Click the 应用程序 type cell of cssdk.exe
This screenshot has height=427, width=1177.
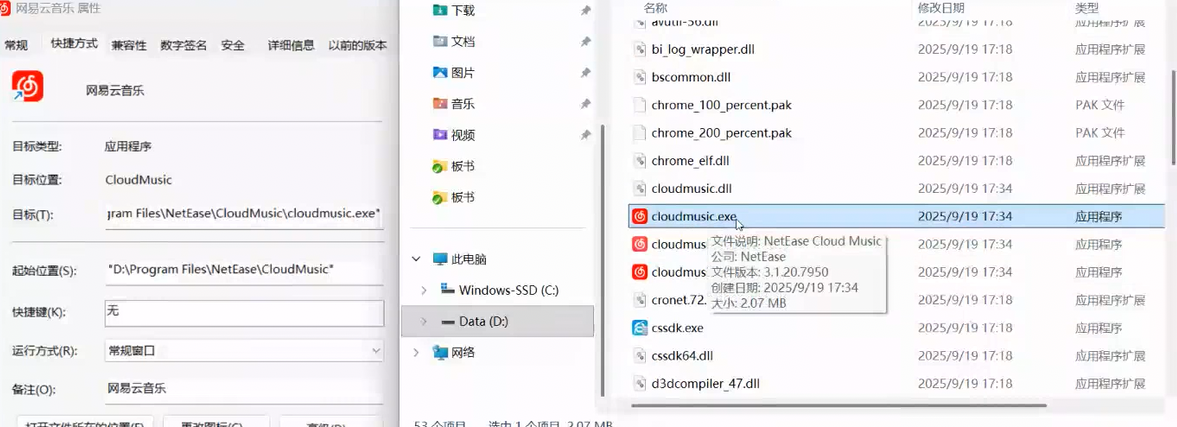click(x=1098, y=327)
